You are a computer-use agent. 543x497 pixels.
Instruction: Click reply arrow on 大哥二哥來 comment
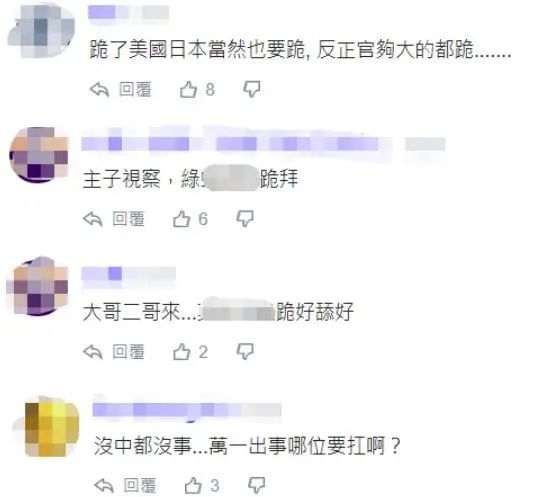93,352
